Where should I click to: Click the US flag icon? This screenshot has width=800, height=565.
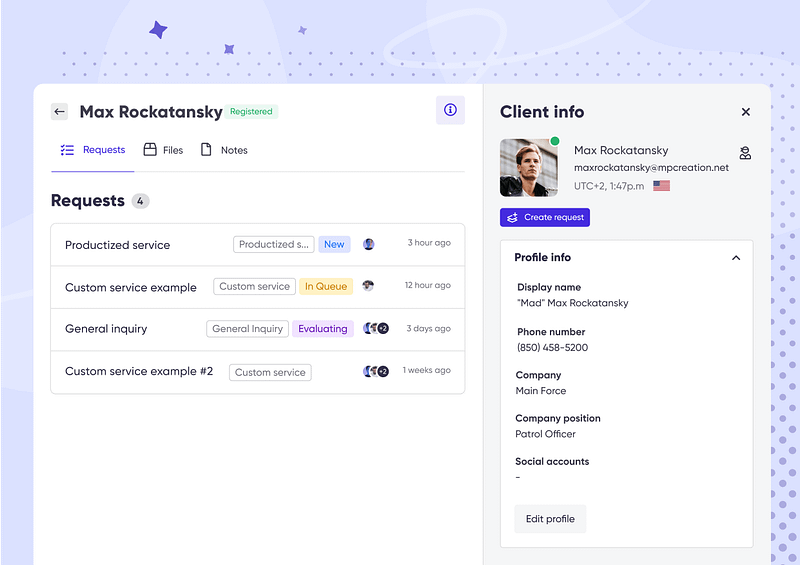pyautogui.click(x=661, y=186)
